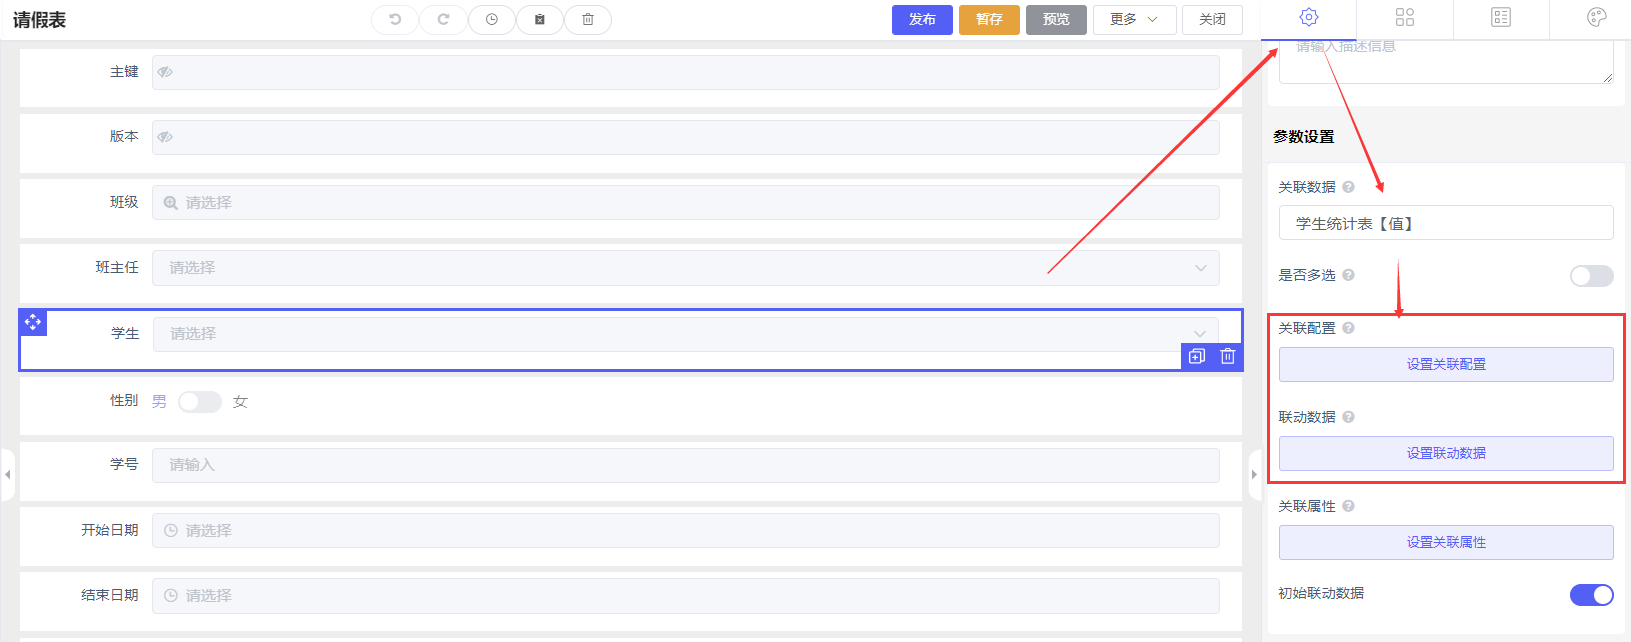This screenshot has width=1631, height=642.
Task: Toggle the 性别 male/female switch
Action: [x=199, y=402]
